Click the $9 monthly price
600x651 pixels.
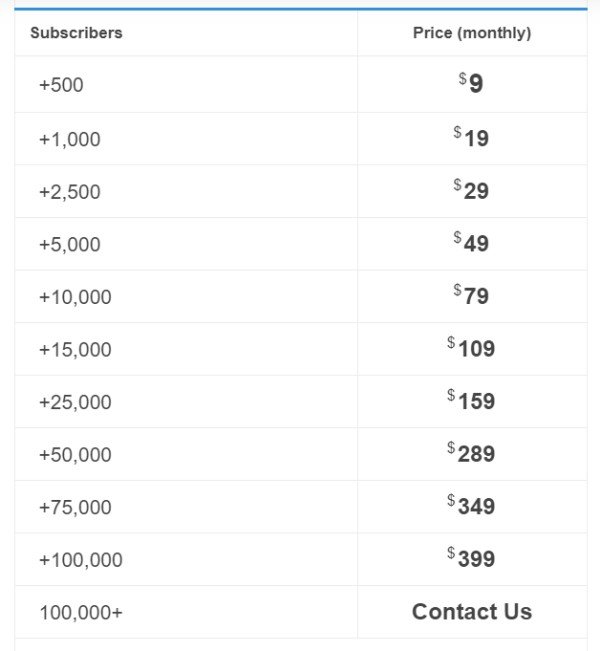(x=471, y=83)
